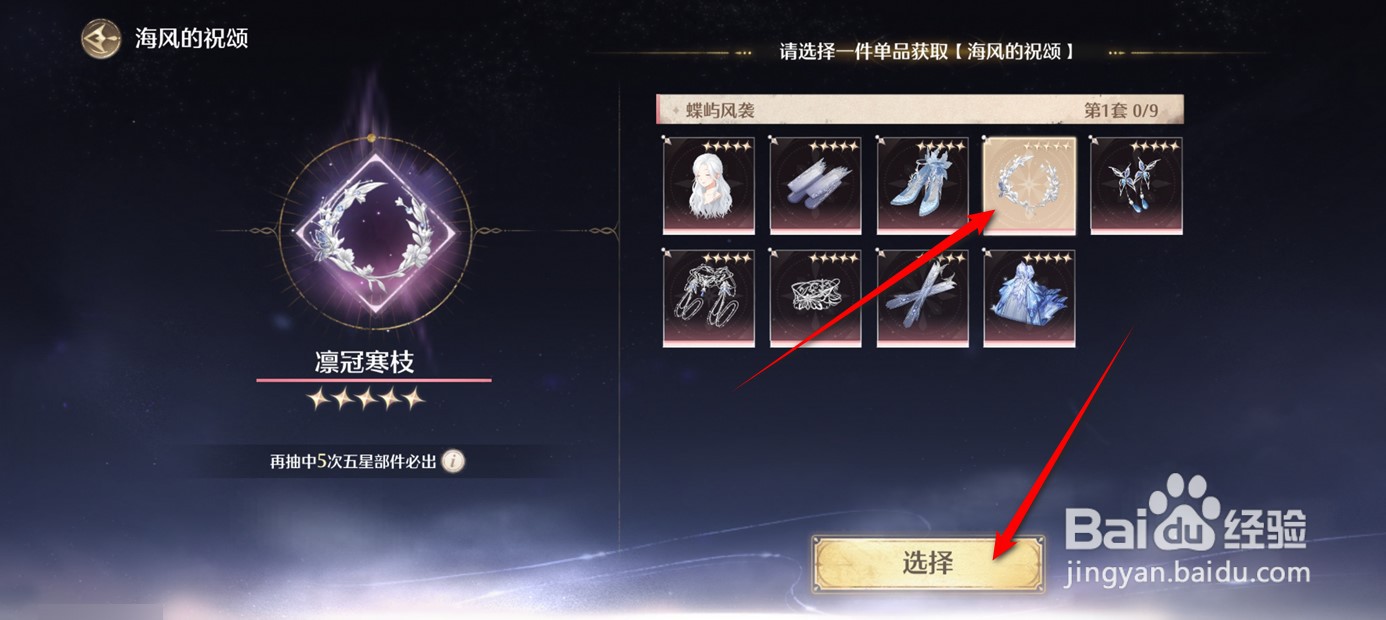Select the highlighted wreath crown item

click(x=1030, y=186)
